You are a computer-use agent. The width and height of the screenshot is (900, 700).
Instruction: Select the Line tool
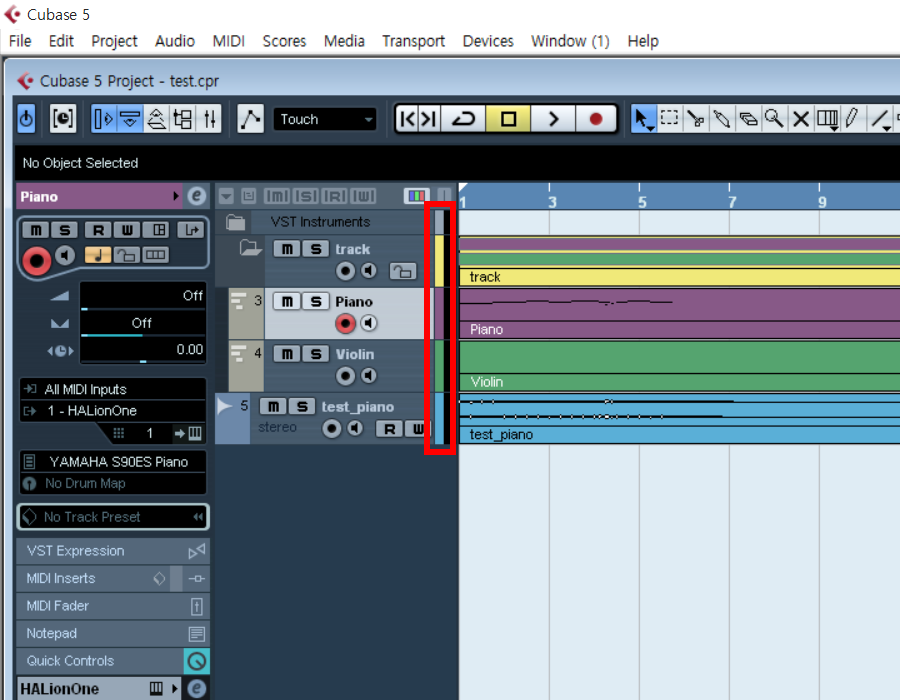pyautogui.click(x=881, y=119)
